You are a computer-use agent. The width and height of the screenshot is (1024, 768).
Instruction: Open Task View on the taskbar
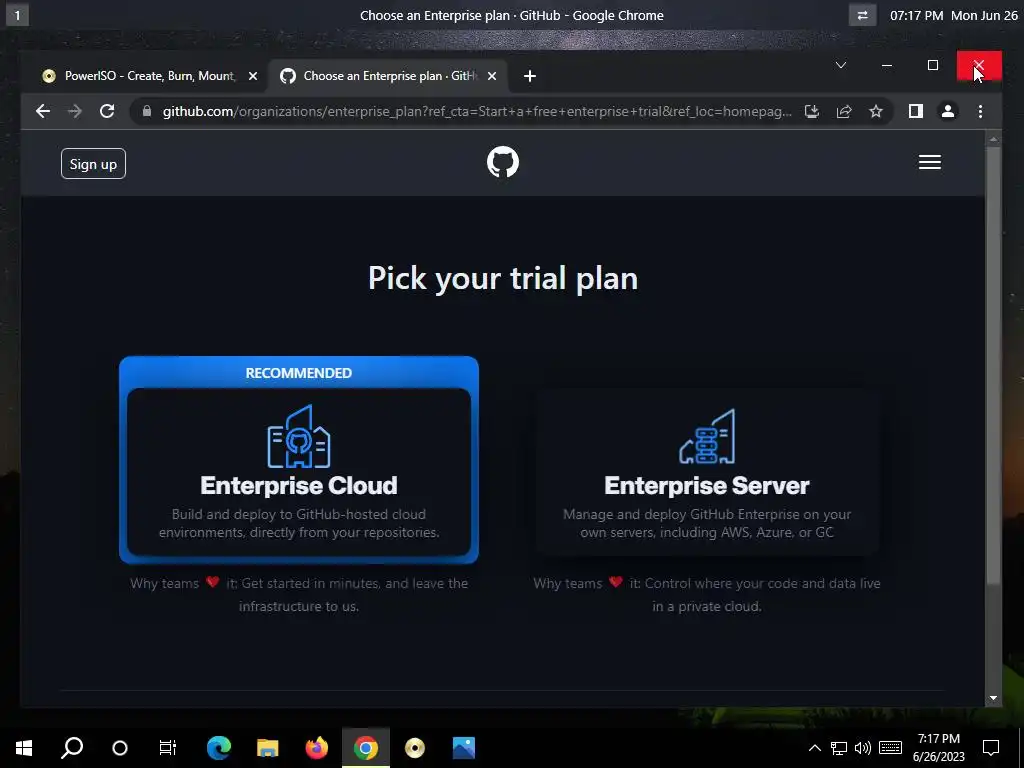pos(168,748)
